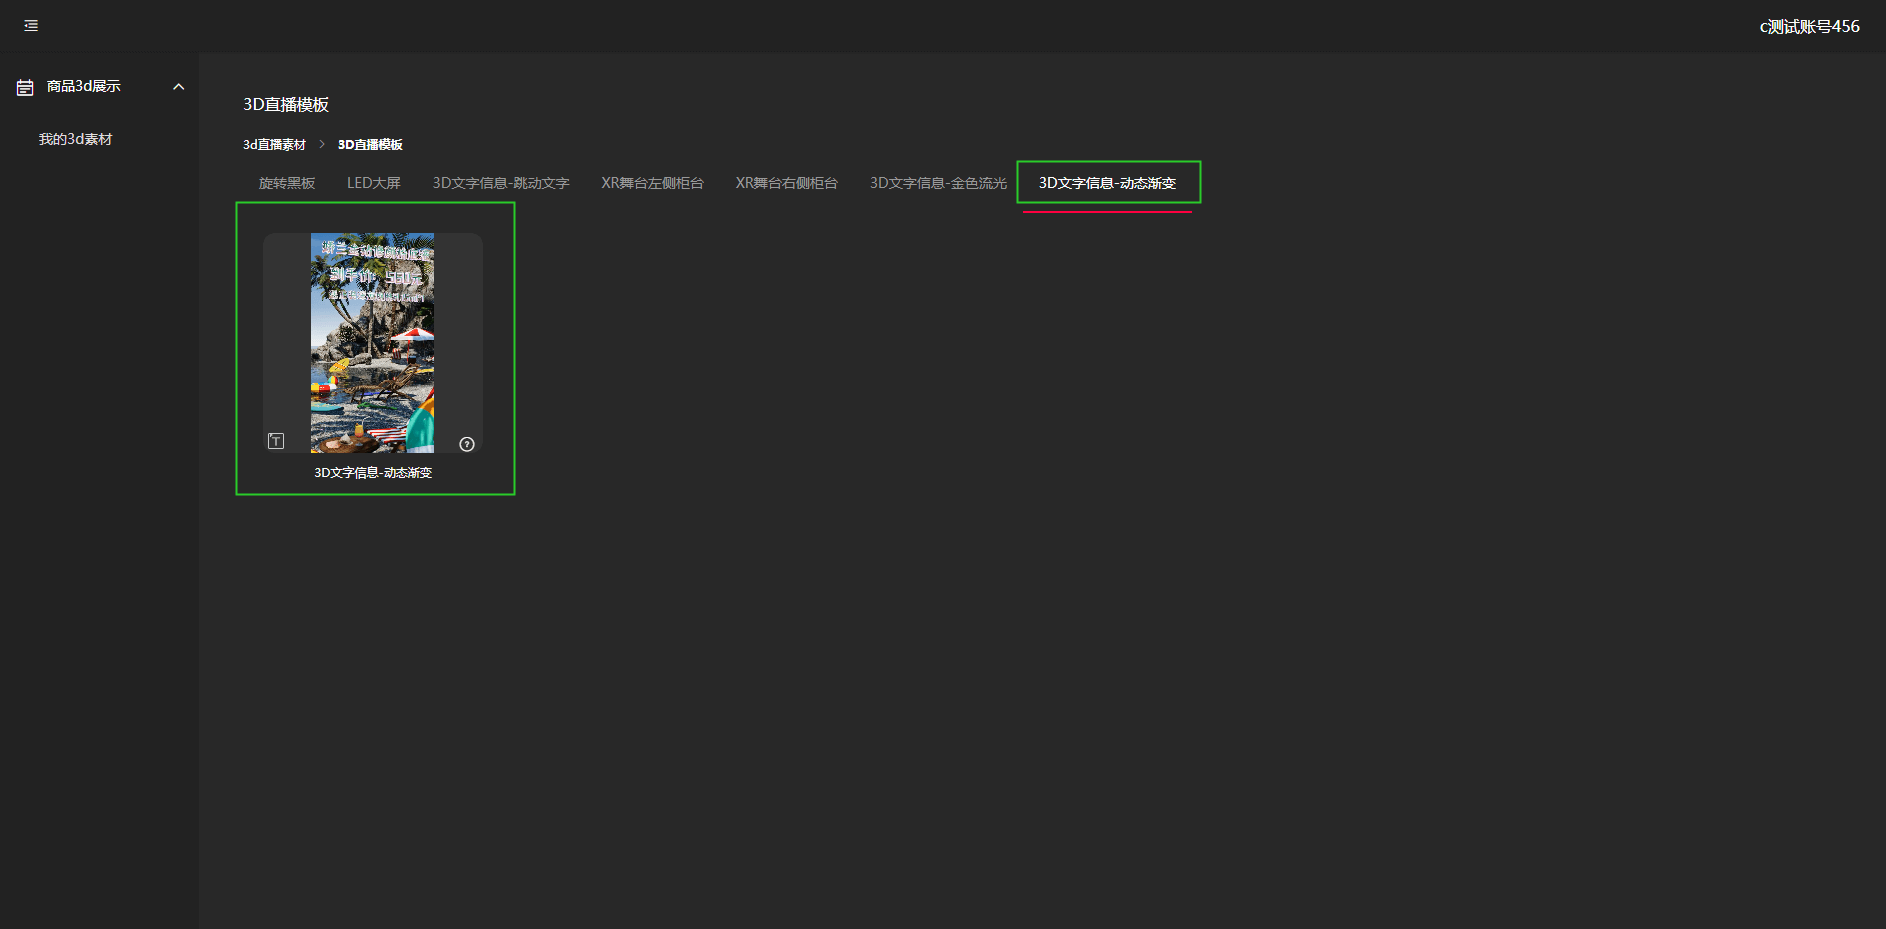Switch to the LED大屏 tab

[374, 183]
